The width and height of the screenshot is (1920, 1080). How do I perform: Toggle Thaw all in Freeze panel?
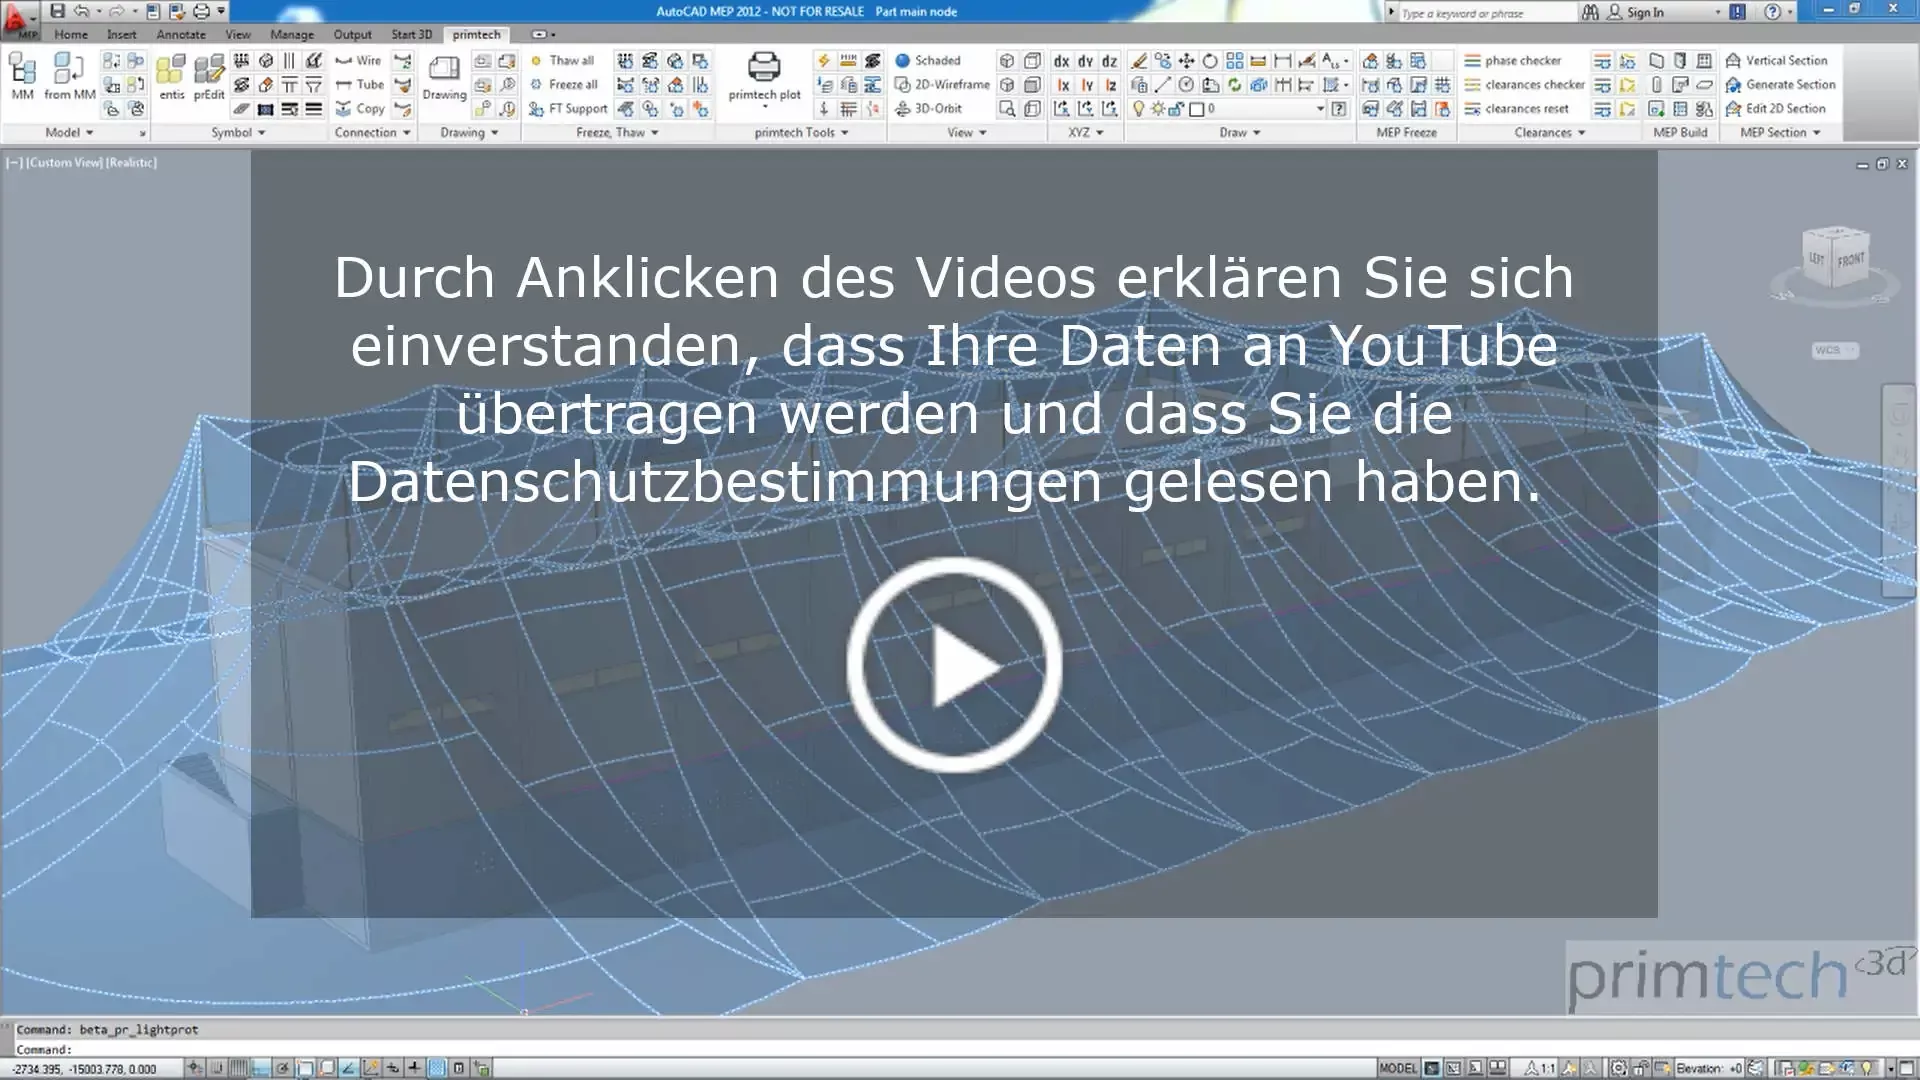[563, 60]
